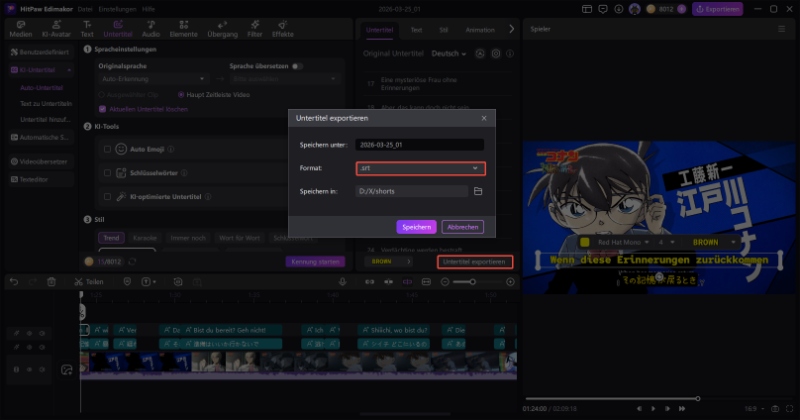Image resolution: width=800 pixels, height=420 pixels.
Task: Open the Filter panel
Action: click(x=255, y=29)
